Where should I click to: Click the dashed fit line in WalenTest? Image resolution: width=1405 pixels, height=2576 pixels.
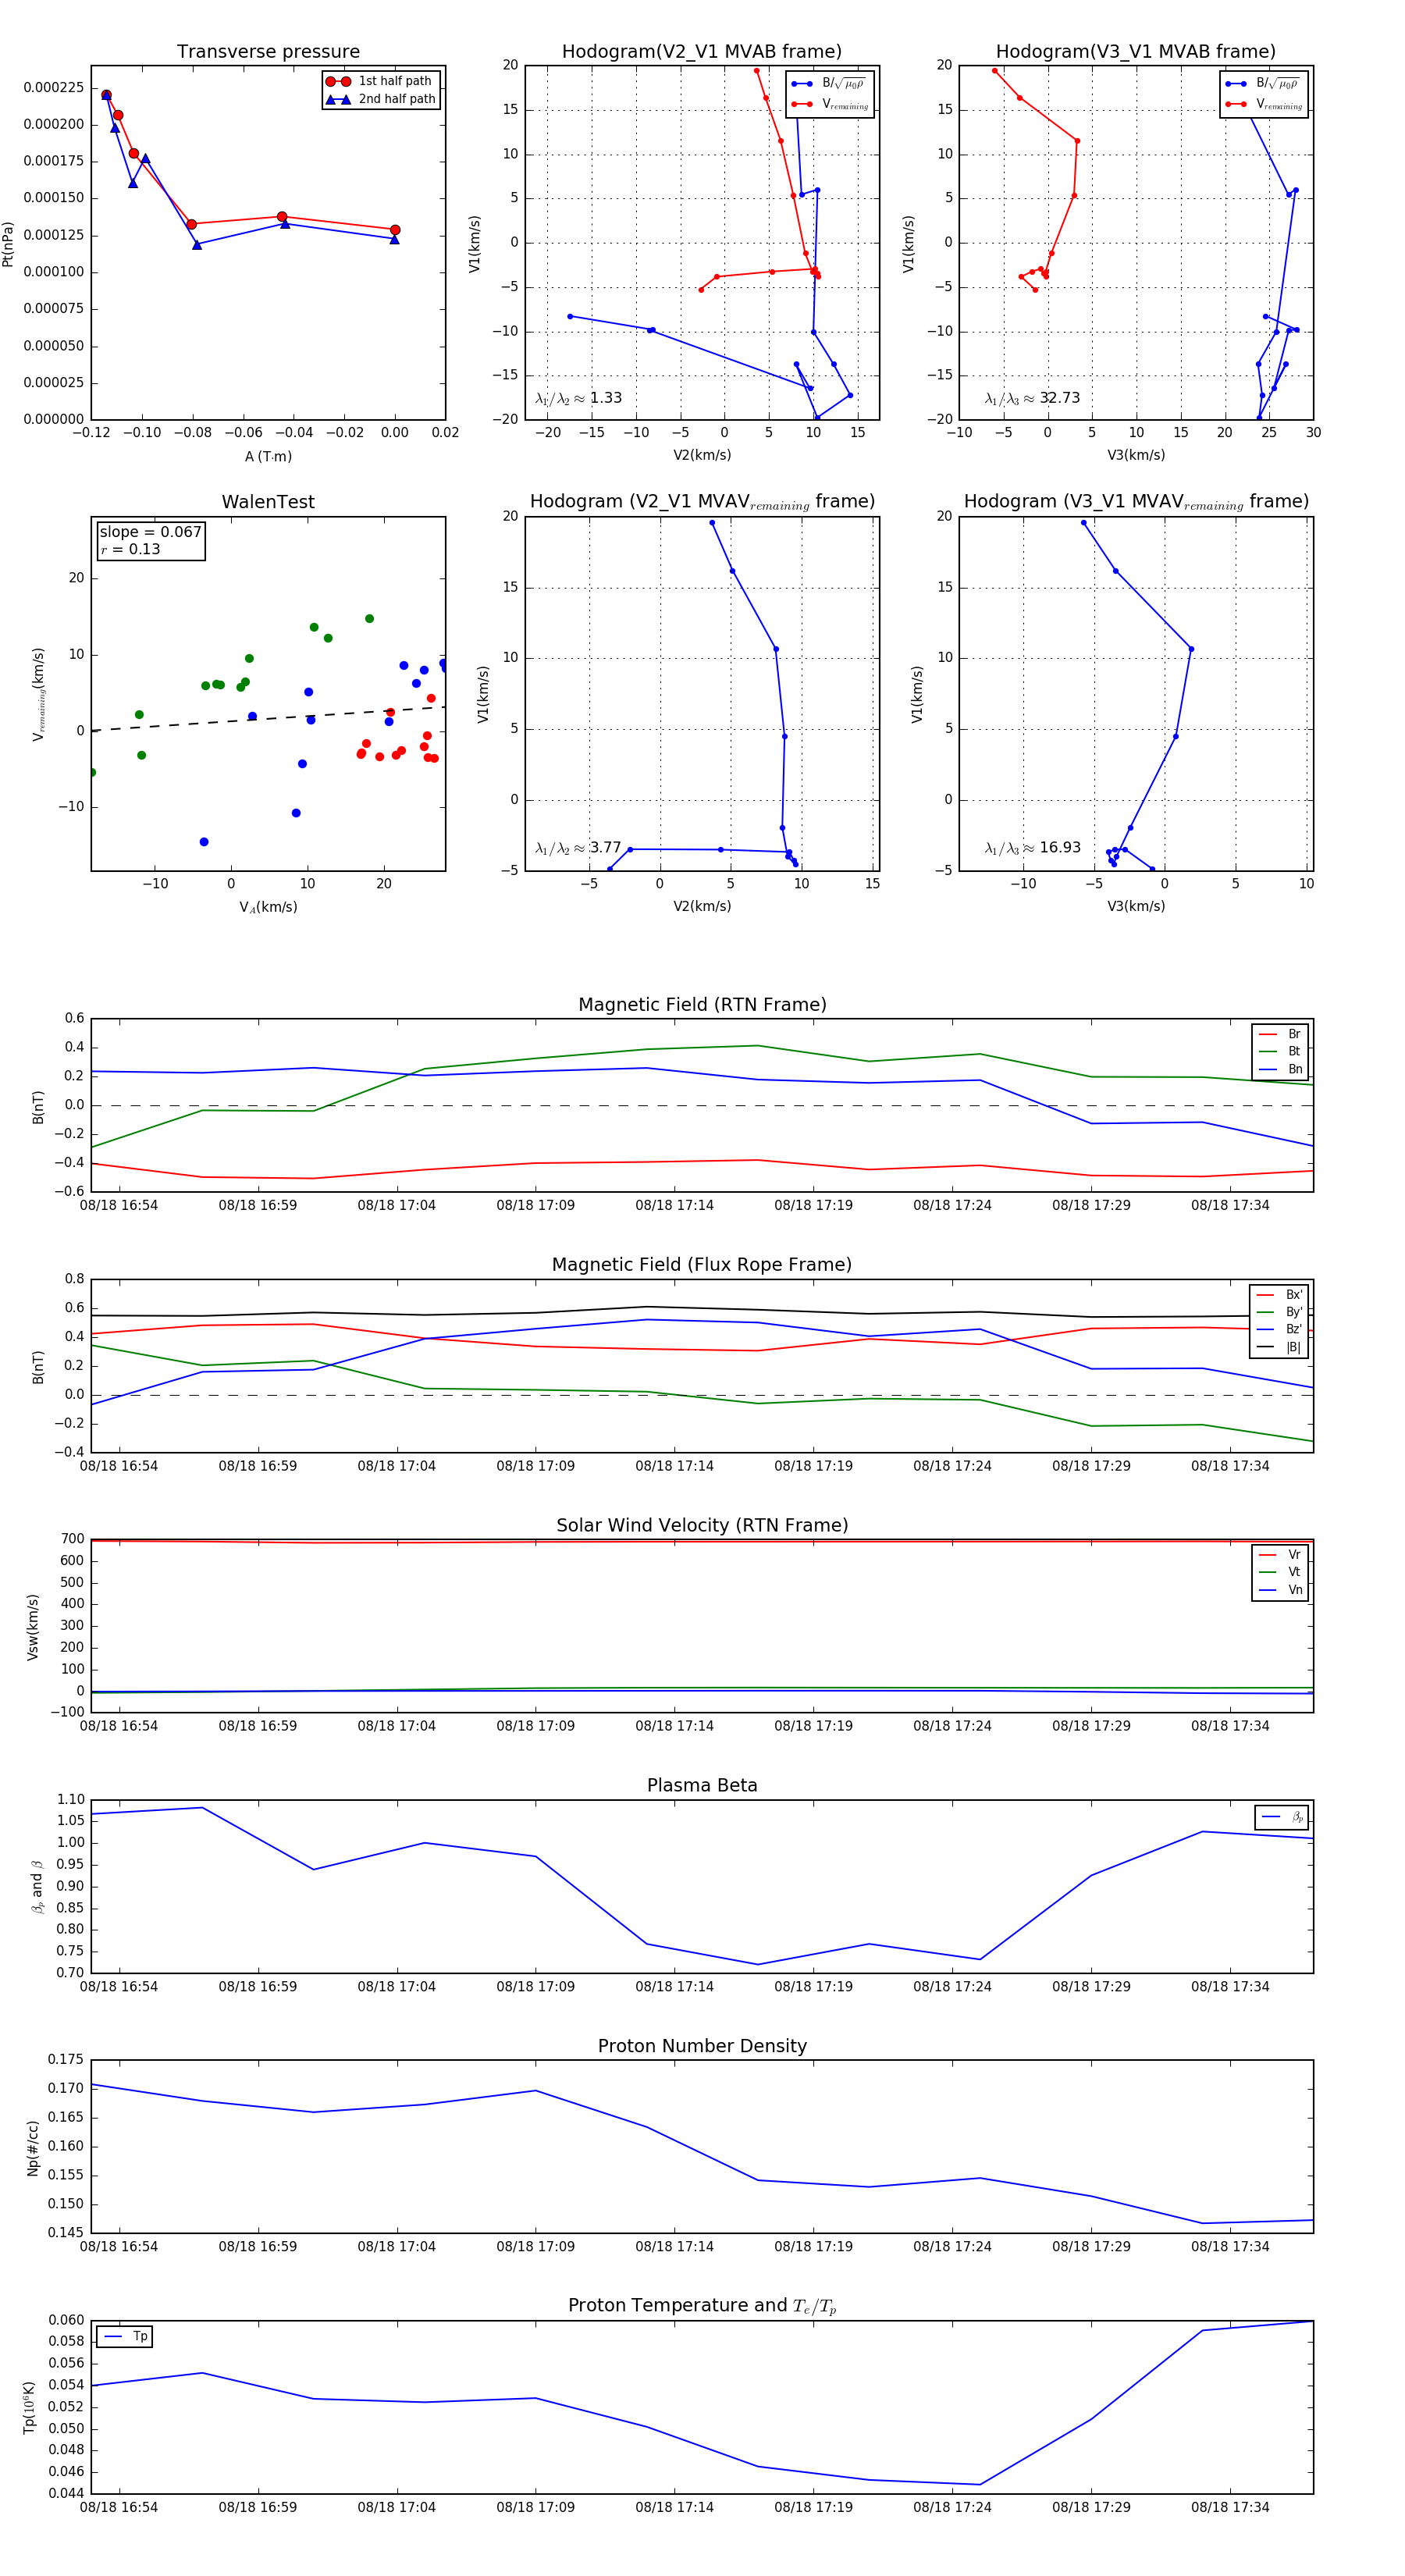pyautogui.click(x=268, y=718)
